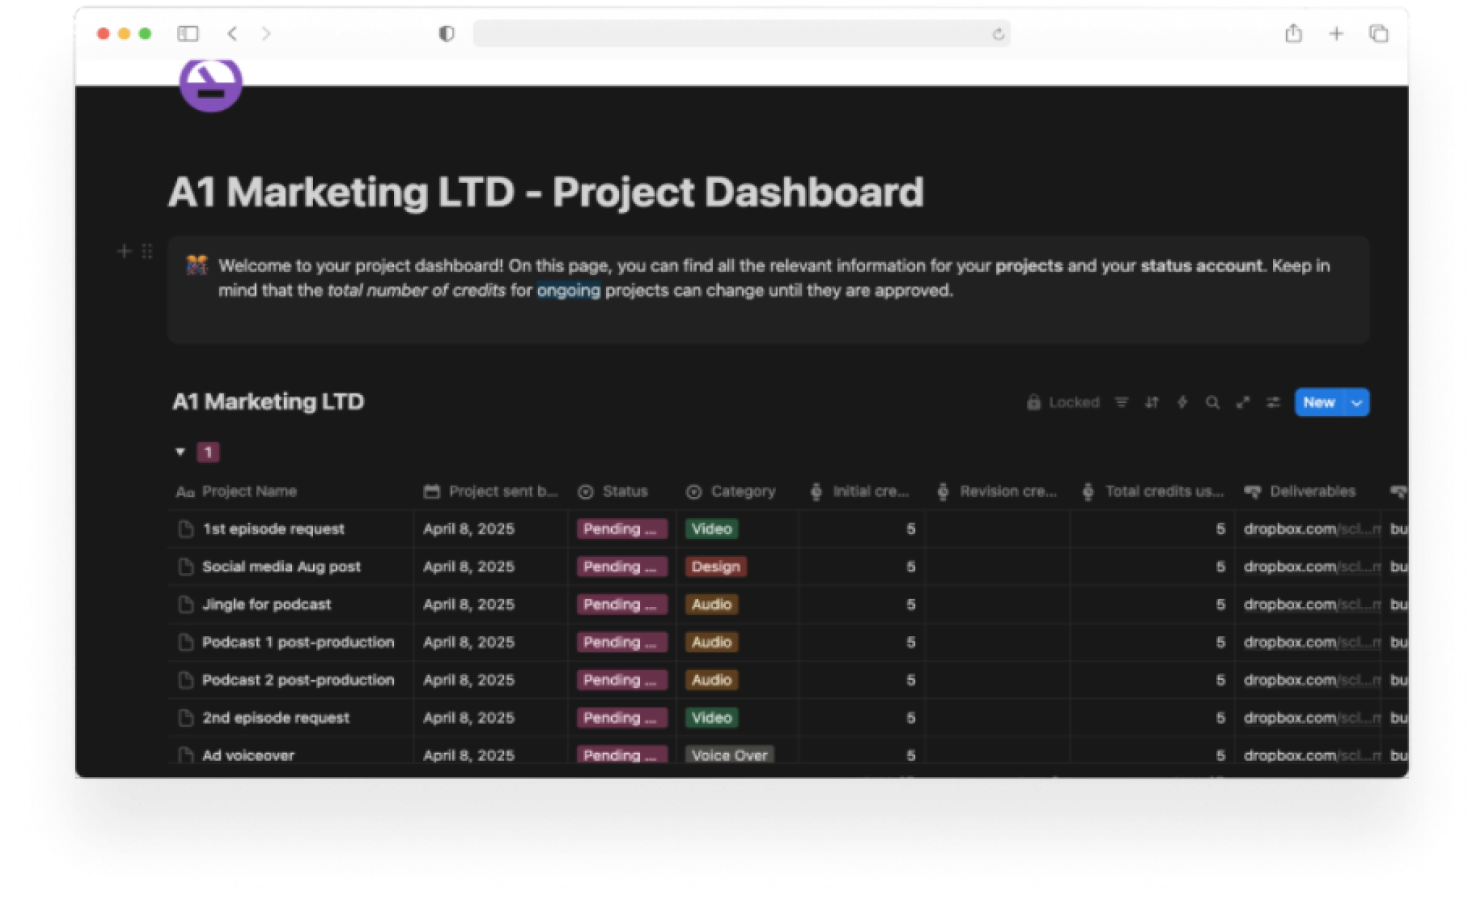The image size is (1484, 900).
Task: Click the Initial credits column header
Action: 860,491
